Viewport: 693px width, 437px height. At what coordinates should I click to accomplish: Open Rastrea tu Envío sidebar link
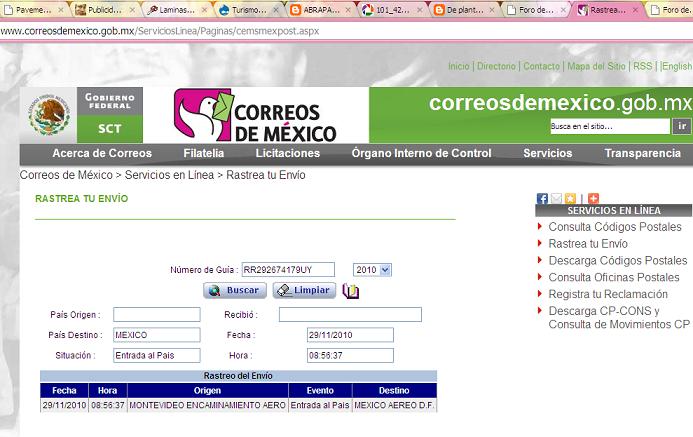(588, 244)
